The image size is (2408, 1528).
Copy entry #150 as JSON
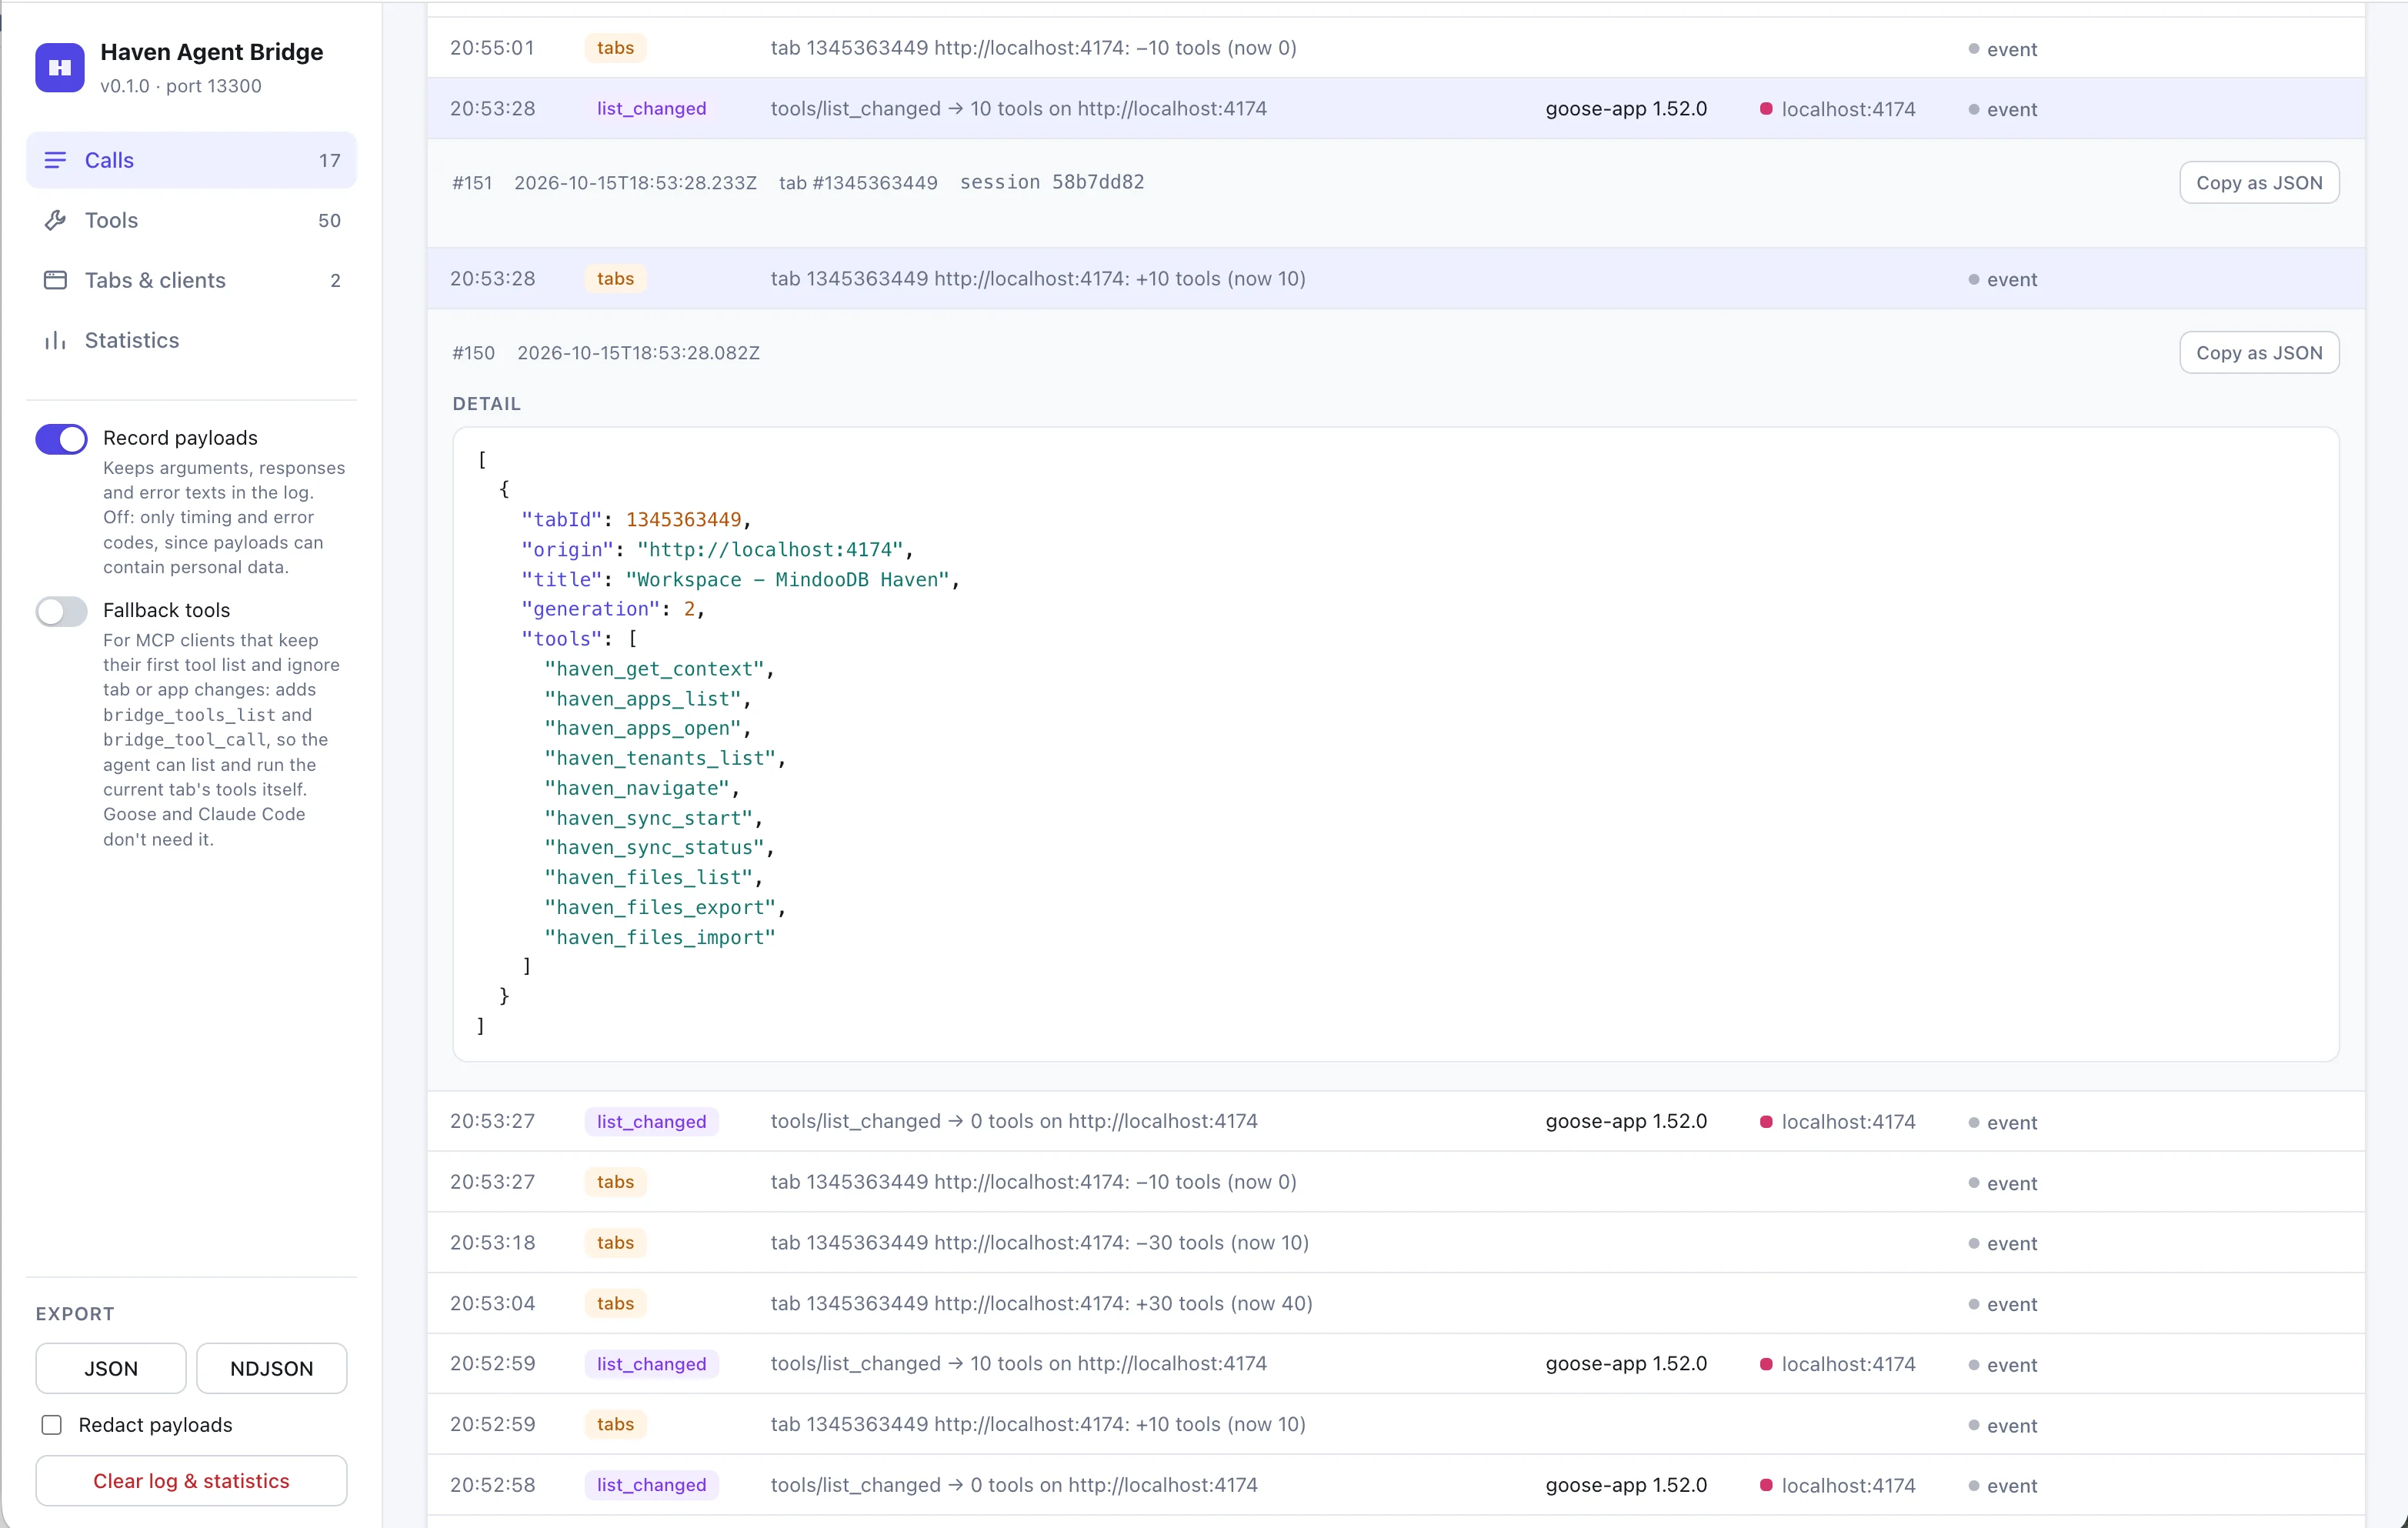pyautogui.click(x=2259, y=353)
